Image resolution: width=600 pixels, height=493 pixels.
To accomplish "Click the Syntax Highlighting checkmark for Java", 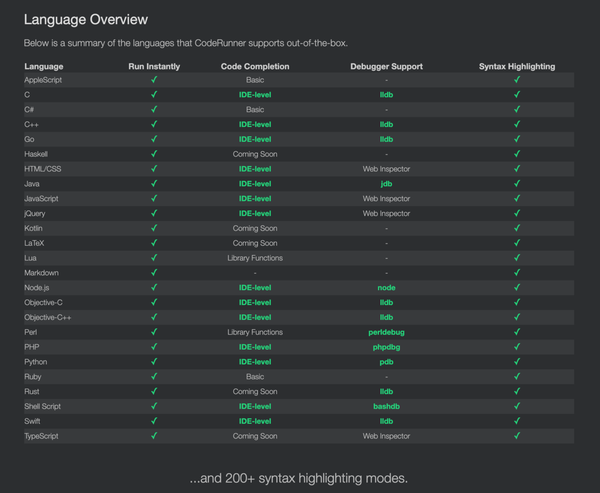I will click(517, 183).
